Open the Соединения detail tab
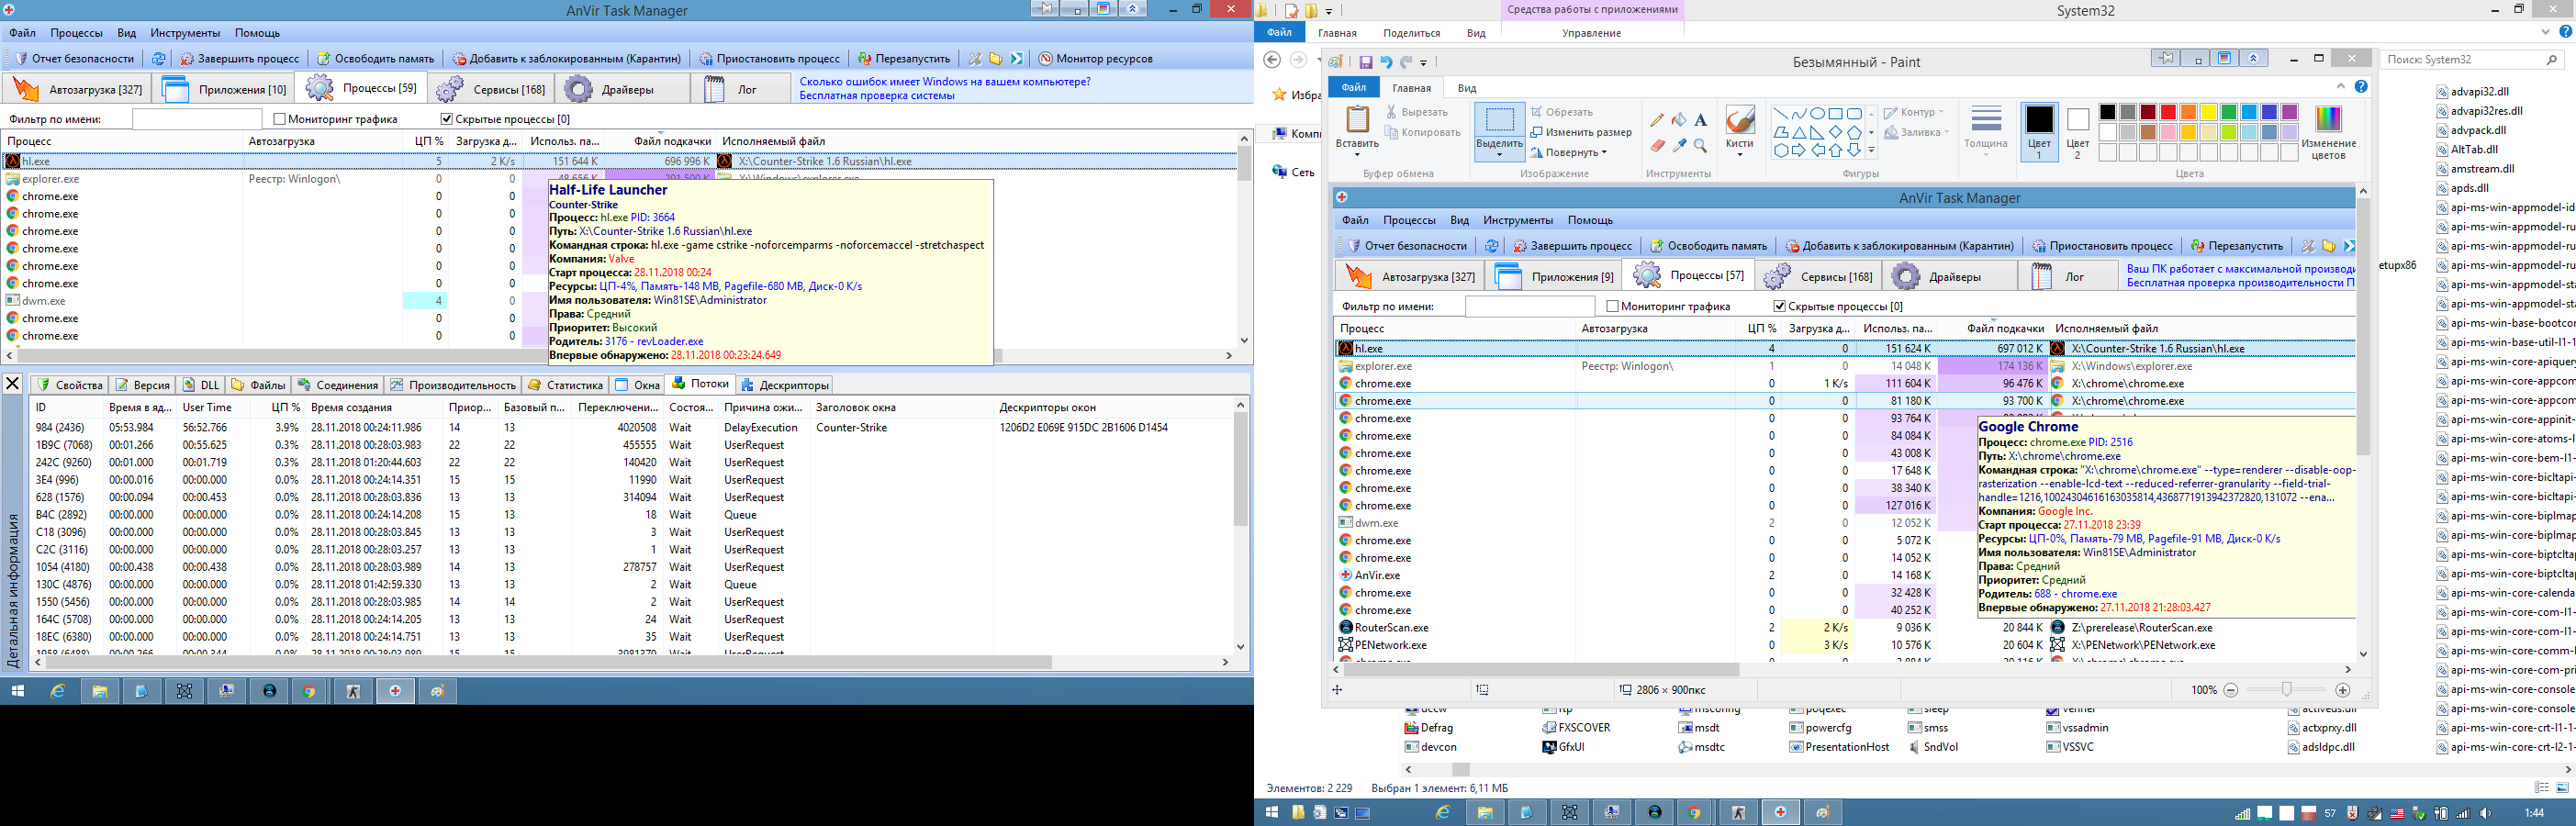This screenshot has width=2576, height=826. tap(338, 385)
